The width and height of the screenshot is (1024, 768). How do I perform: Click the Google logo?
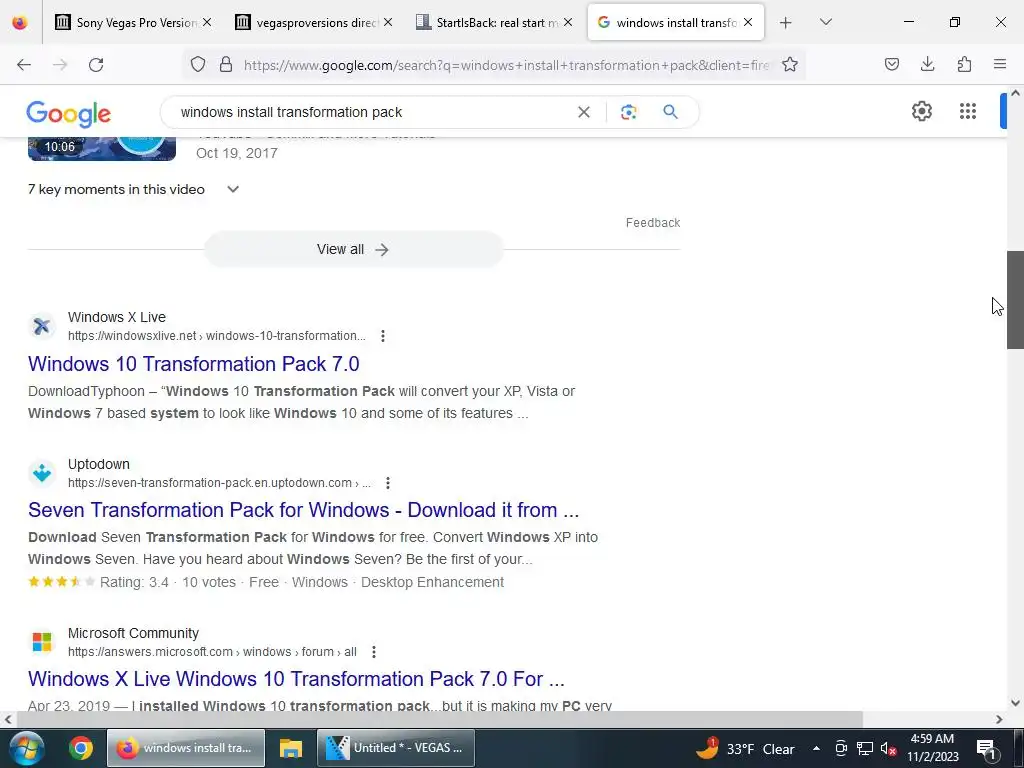pyautogui.click(x=69, y=114)
